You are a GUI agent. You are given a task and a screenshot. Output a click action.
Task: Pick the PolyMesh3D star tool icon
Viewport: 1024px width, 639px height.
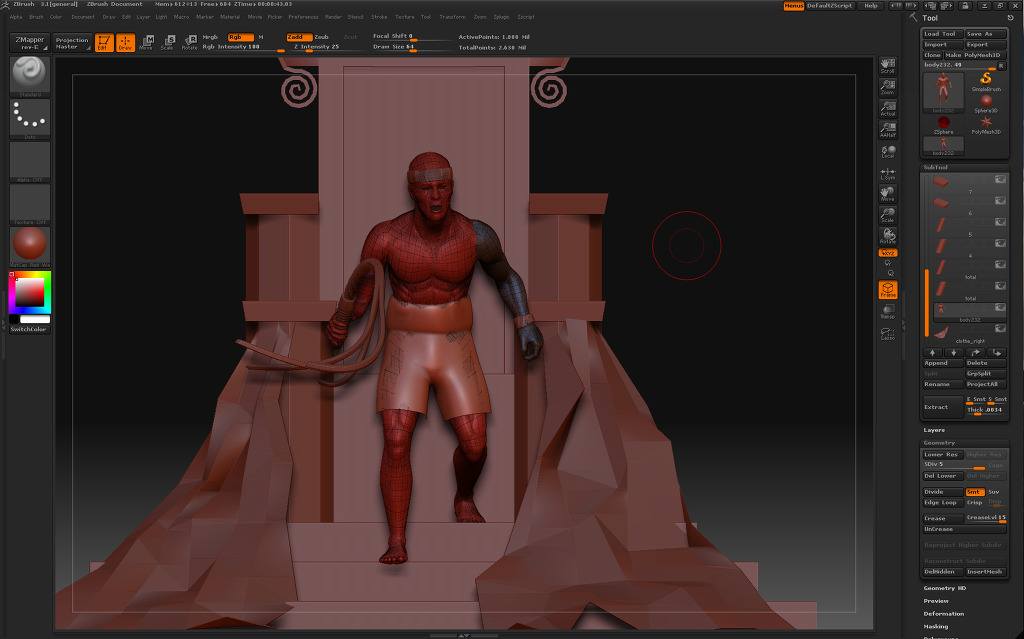point(986,122)
